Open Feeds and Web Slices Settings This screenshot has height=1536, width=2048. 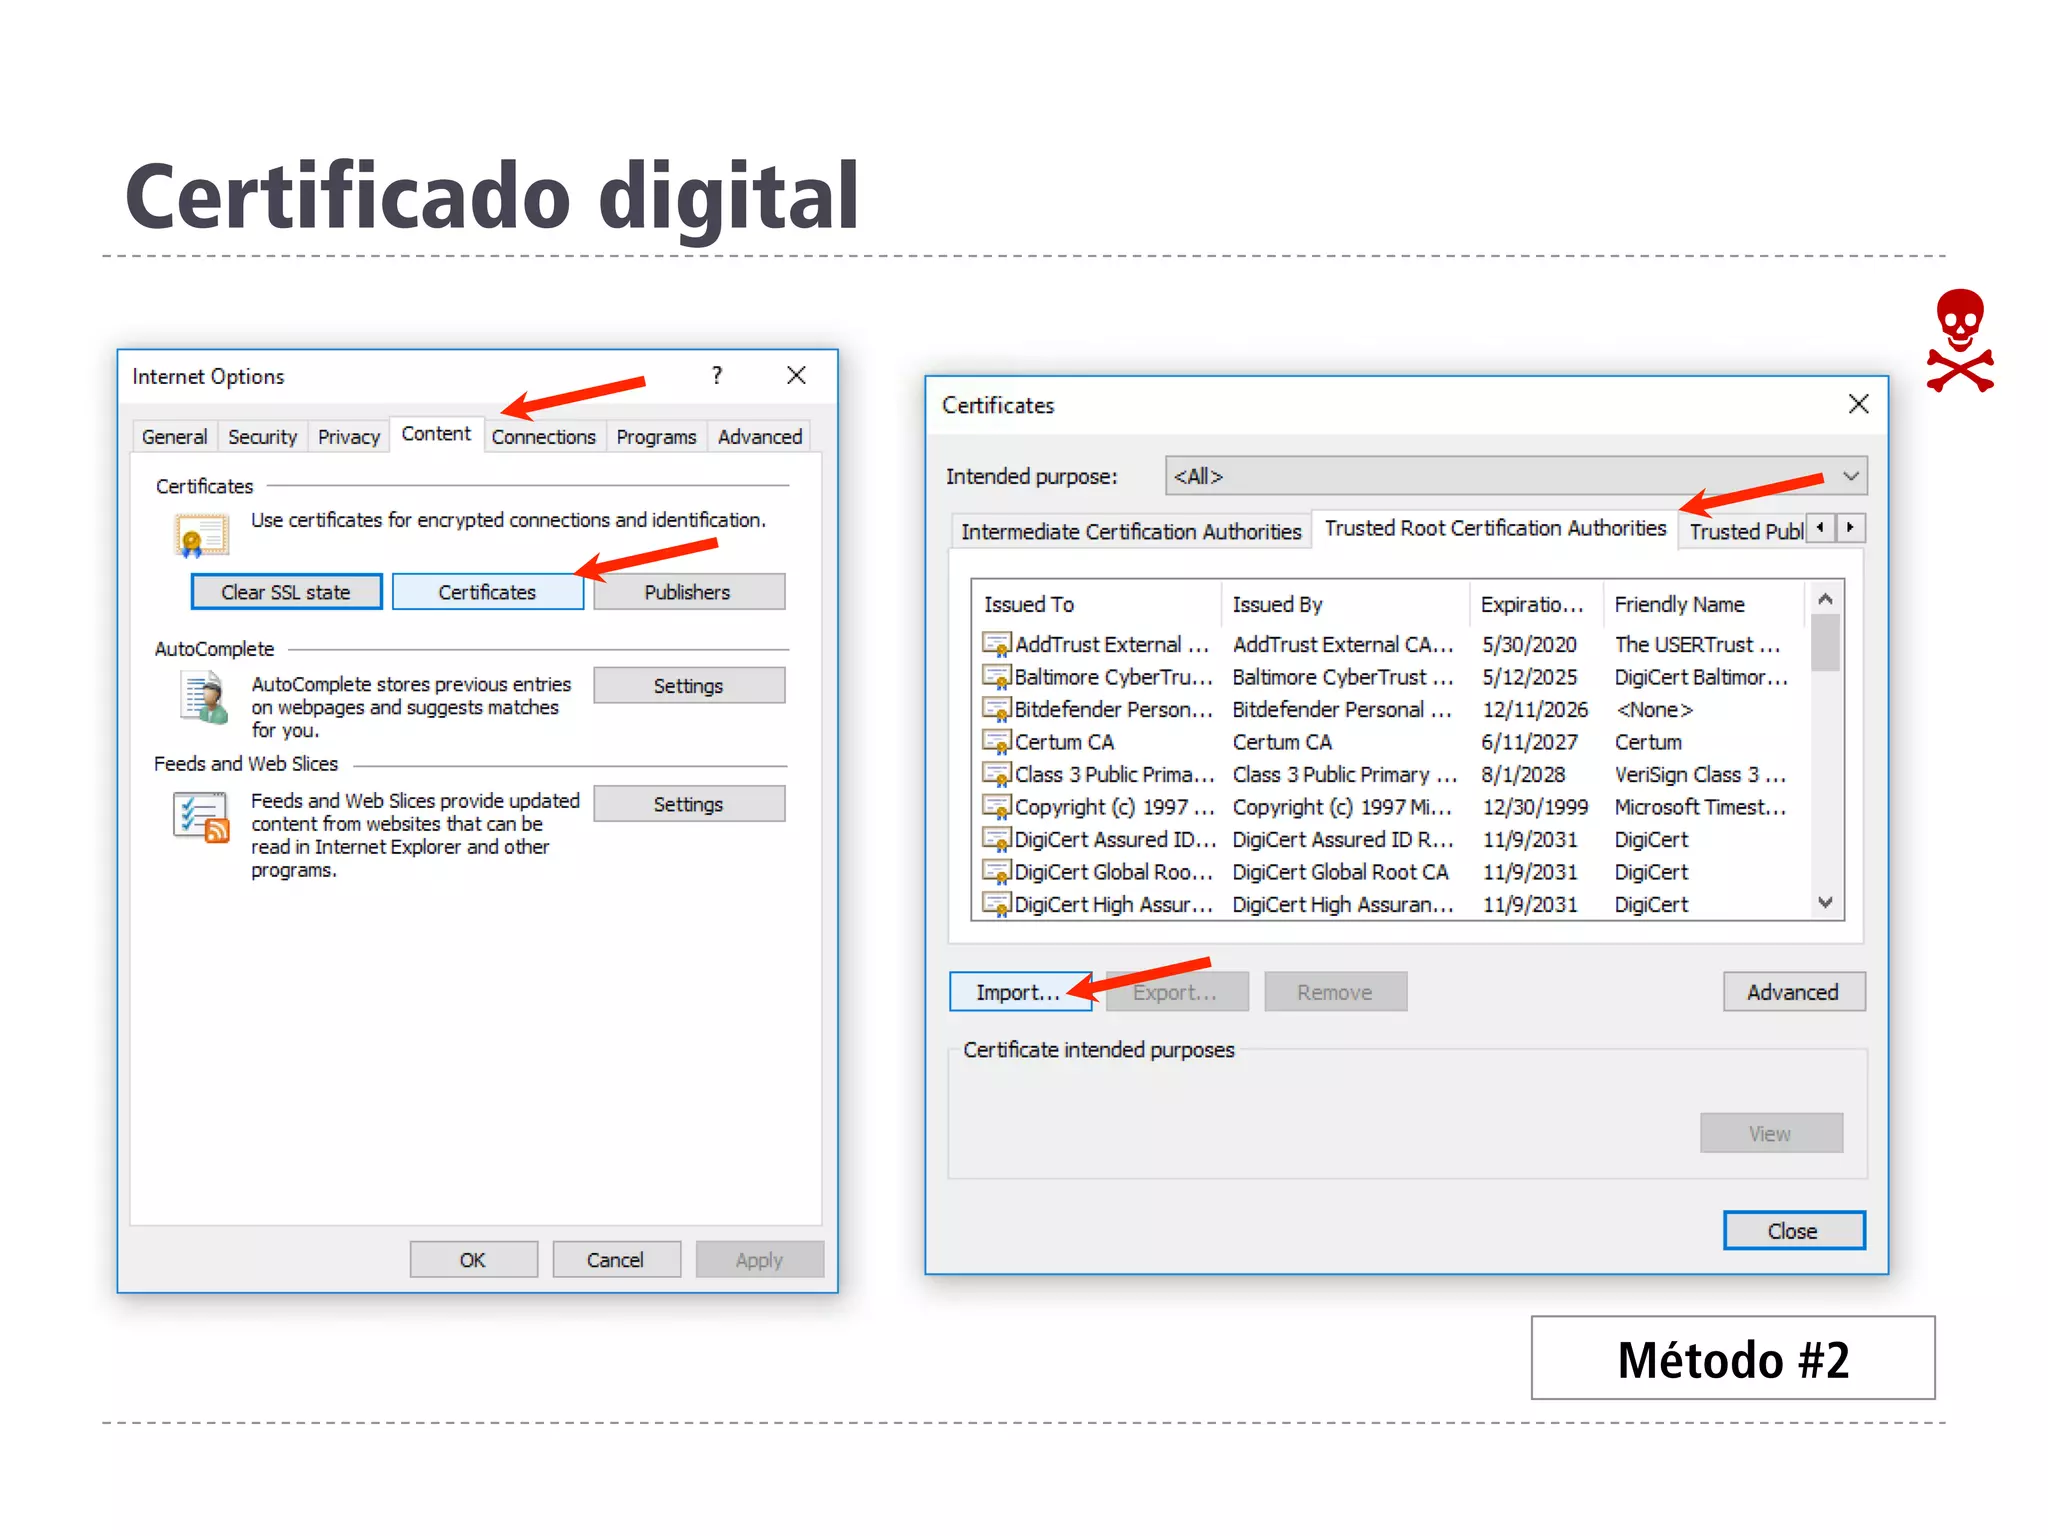point(688,804)
